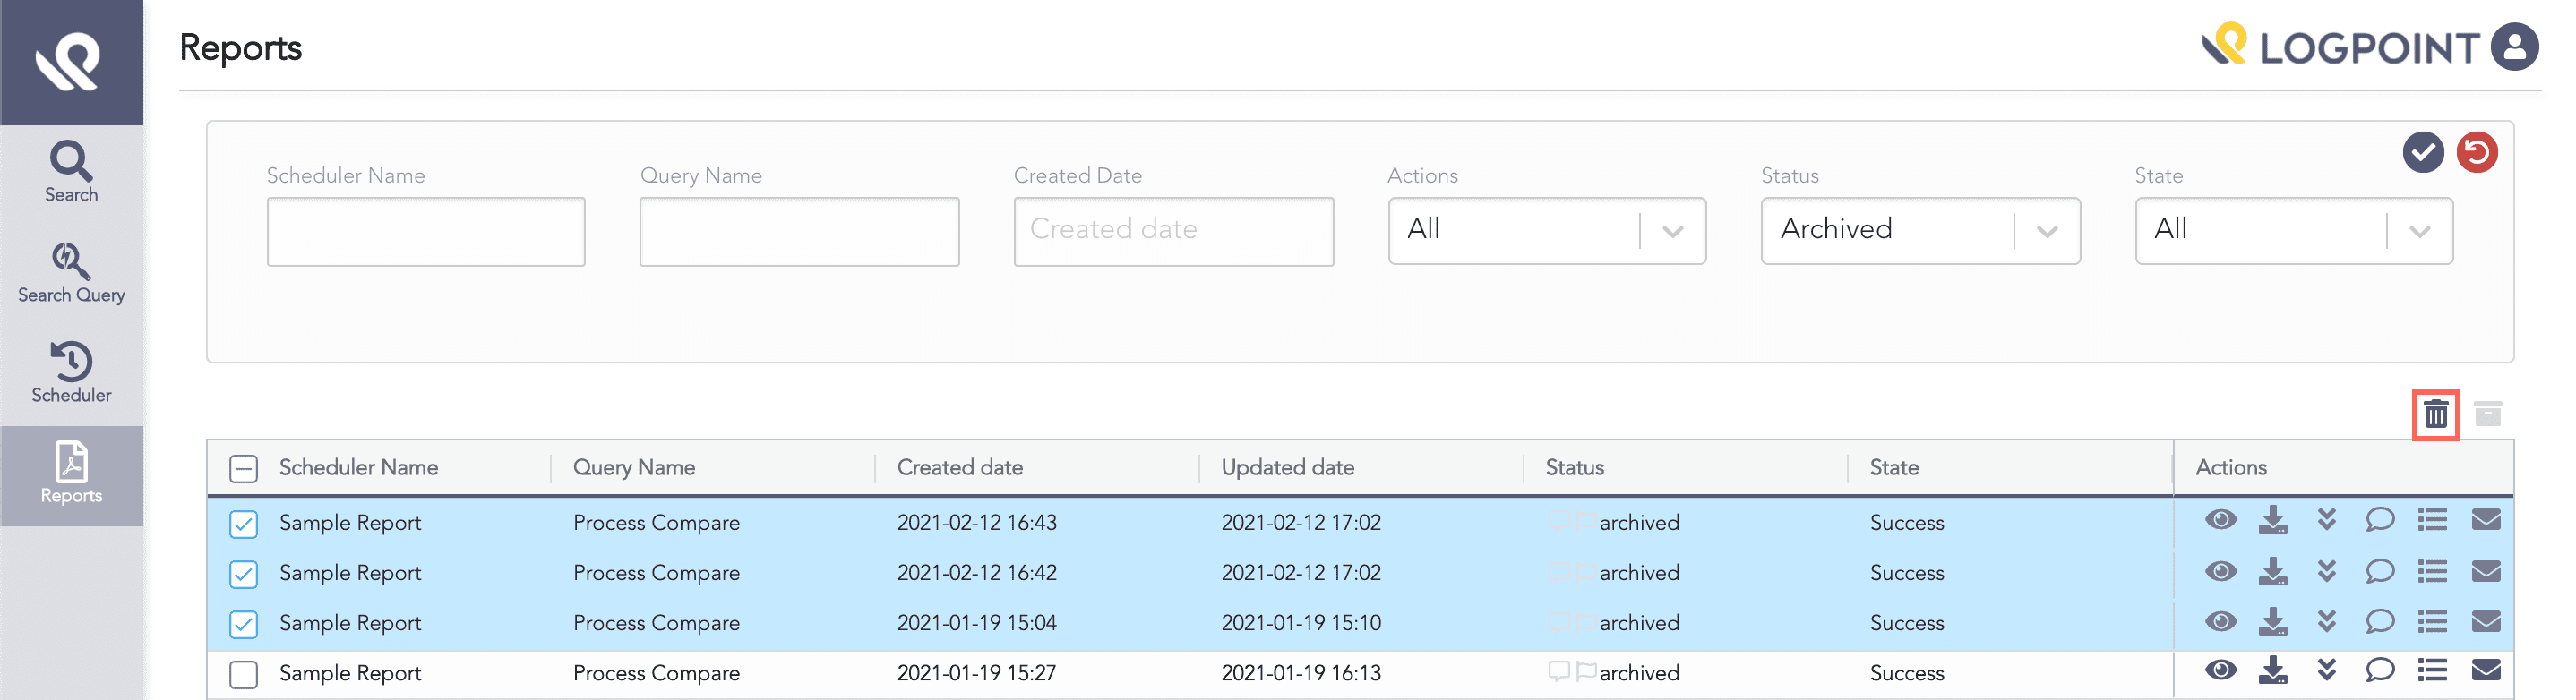View the 15:27 report with eye icon
Viewport: 2576px width, 700px height.
2220,671
